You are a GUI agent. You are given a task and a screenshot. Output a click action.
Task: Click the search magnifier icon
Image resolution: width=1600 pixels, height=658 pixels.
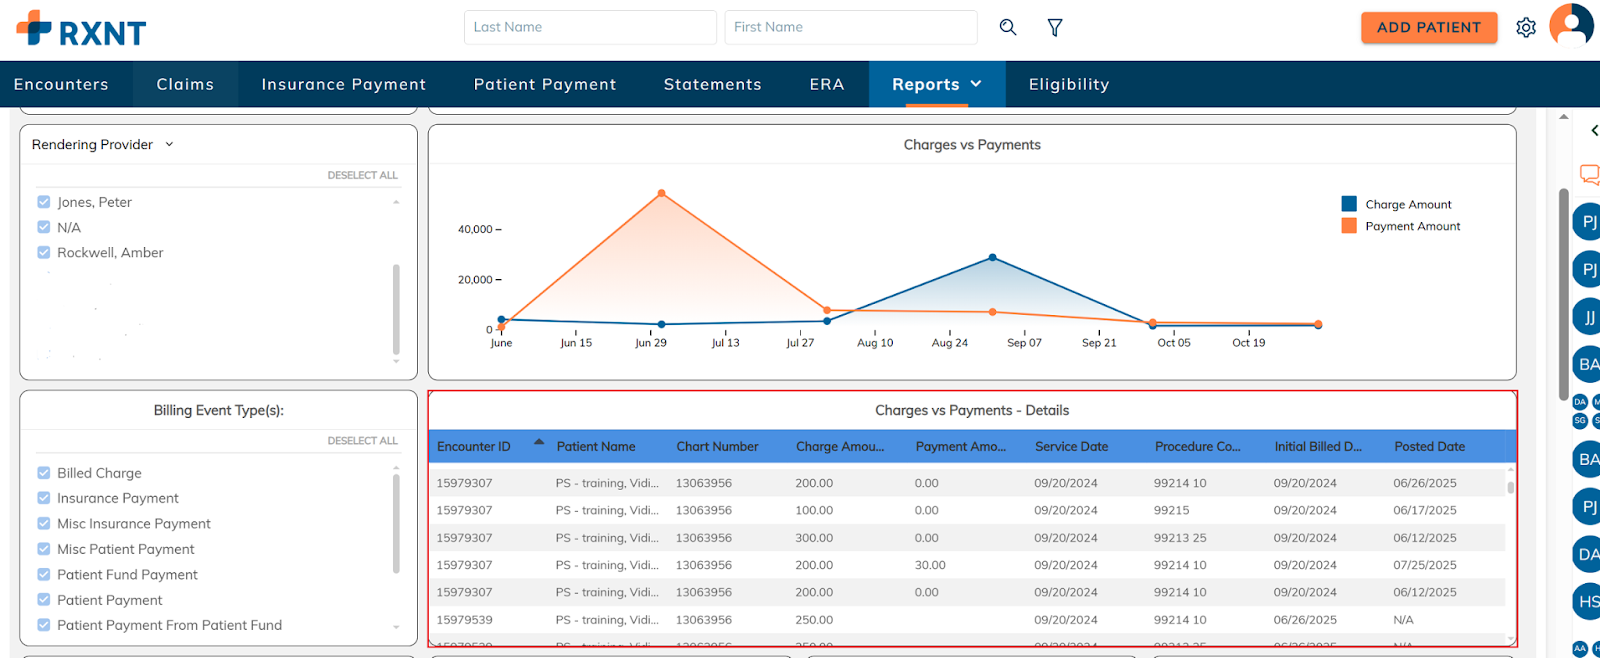pos(1008,27)
